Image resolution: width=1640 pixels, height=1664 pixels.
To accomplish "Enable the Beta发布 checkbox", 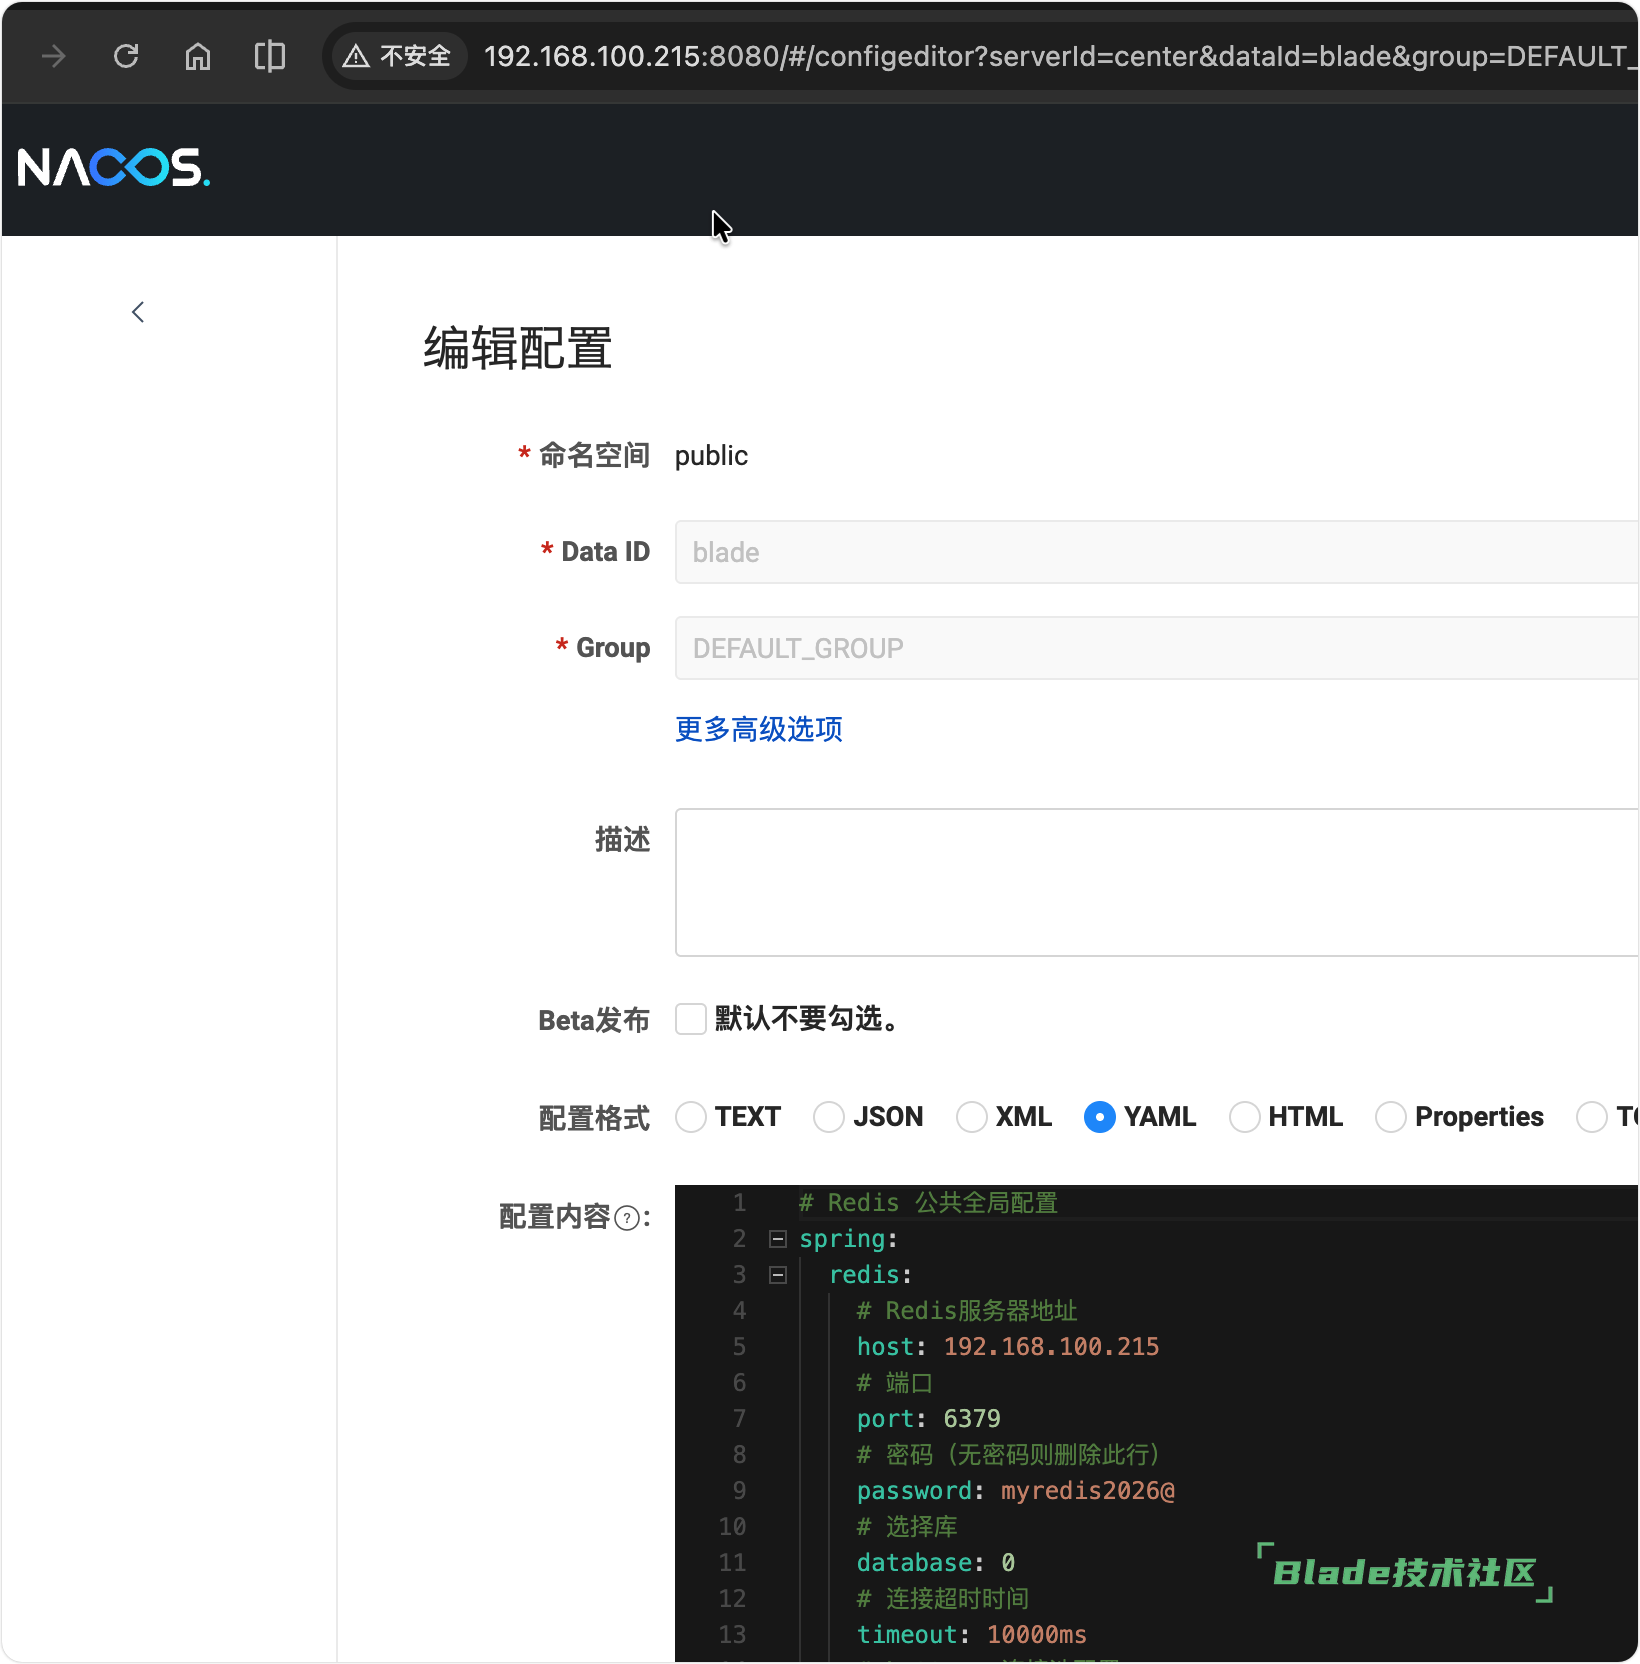I will point(691,1019).
